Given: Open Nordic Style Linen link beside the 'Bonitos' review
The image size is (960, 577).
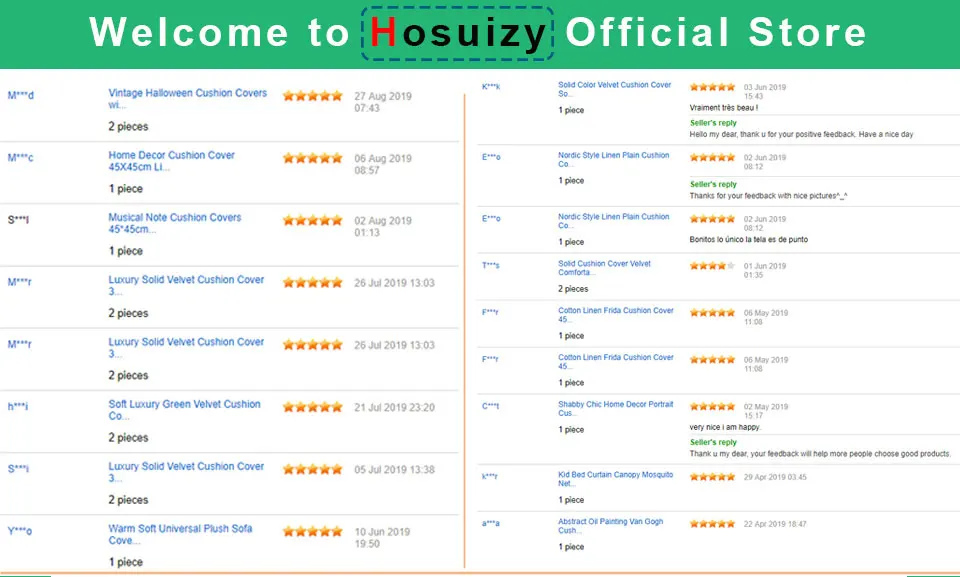Looking at the screenshot, I should point(613,221).
